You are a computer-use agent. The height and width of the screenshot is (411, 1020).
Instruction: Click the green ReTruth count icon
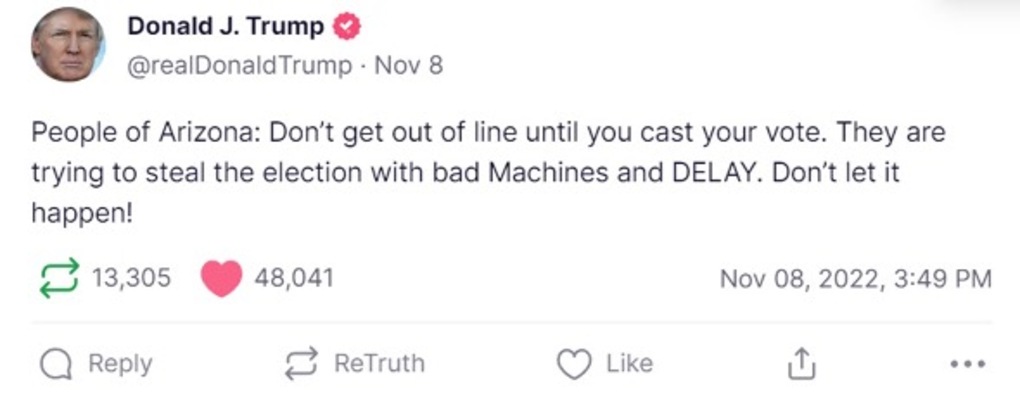click(59, 278)
